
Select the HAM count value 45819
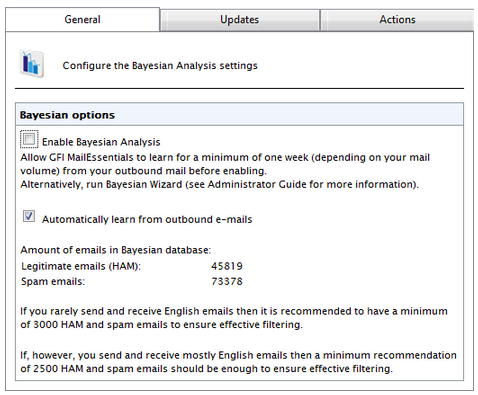(x=227, y=266)
